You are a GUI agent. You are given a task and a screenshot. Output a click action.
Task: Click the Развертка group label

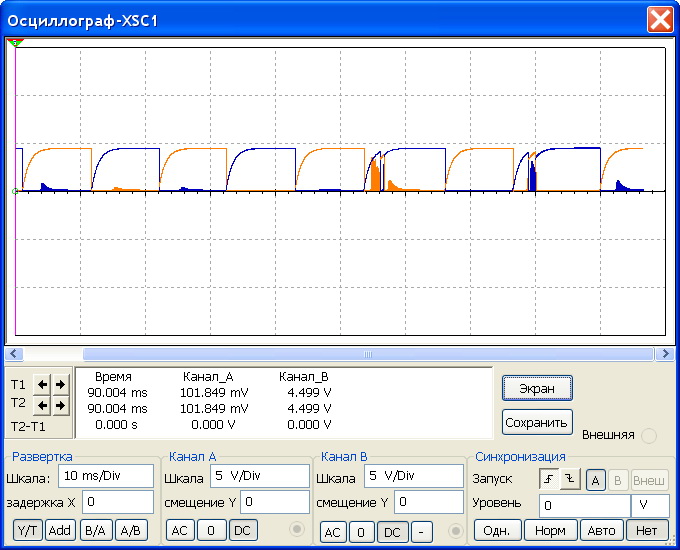tap(42, 457)
